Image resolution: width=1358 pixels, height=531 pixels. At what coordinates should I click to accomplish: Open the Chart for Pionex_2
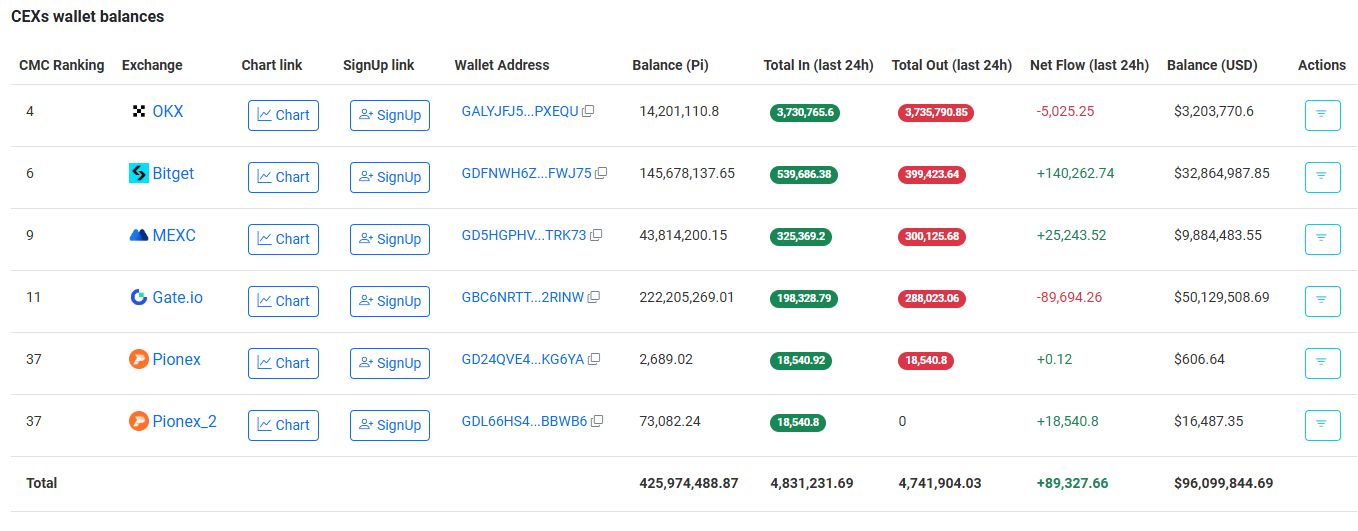click(x=283, y=425)
